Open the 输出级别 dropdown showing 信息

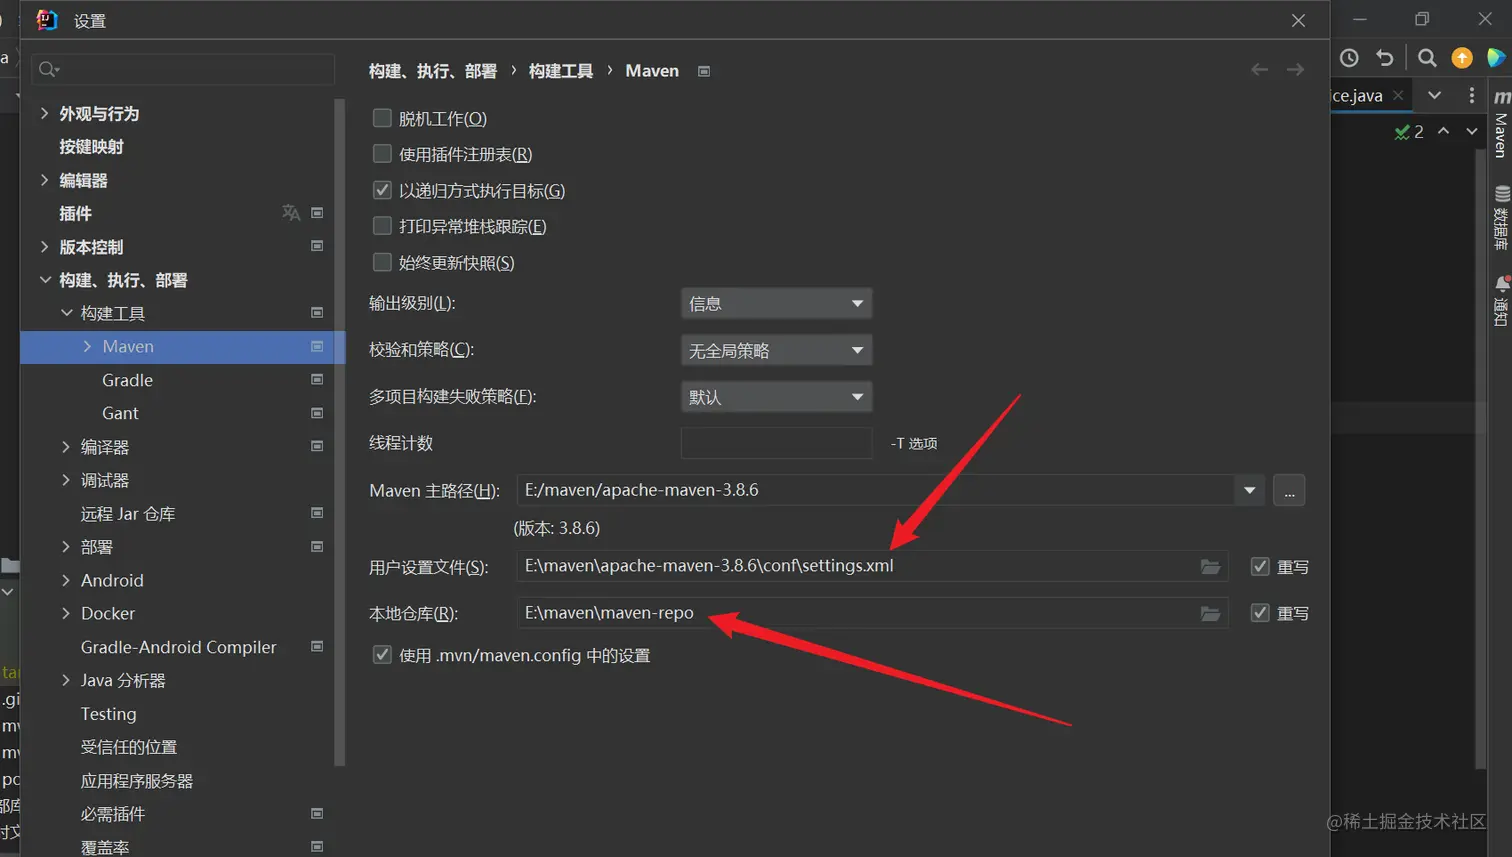point(776,303)
